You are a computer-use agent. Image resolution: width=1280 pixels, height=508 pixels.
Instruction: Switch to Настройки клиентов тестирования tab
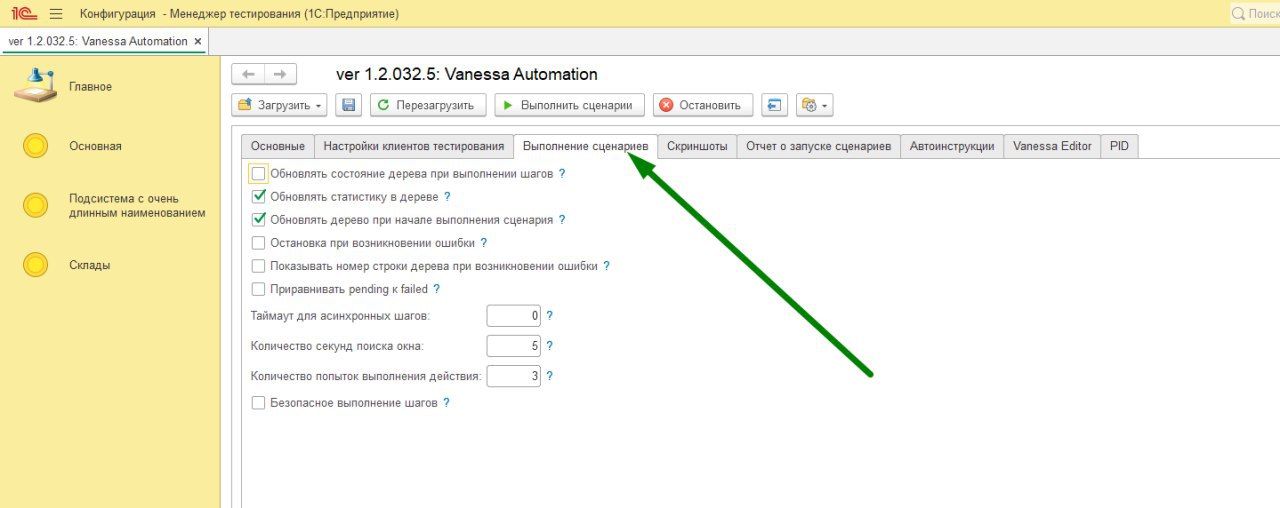tap(413, 146)
